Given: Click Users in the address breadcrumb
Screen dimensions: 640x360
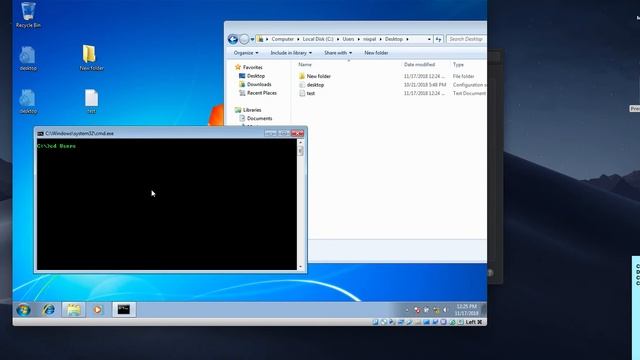Looking at the screenshot, I should [x=348, y=39].
